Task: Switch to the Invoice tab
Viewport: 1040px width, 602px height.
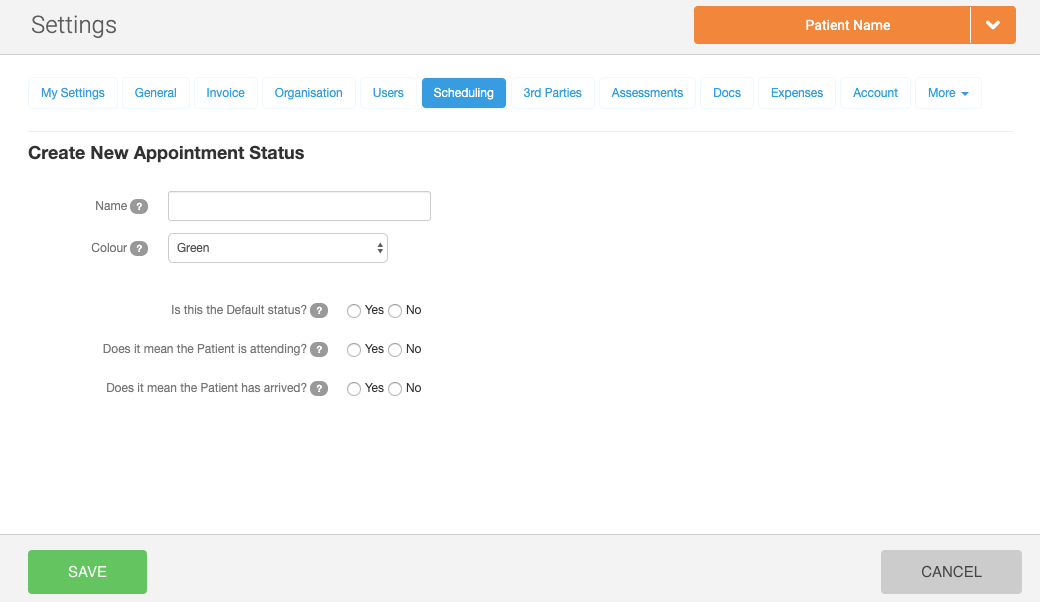Action: pos(225,93)
